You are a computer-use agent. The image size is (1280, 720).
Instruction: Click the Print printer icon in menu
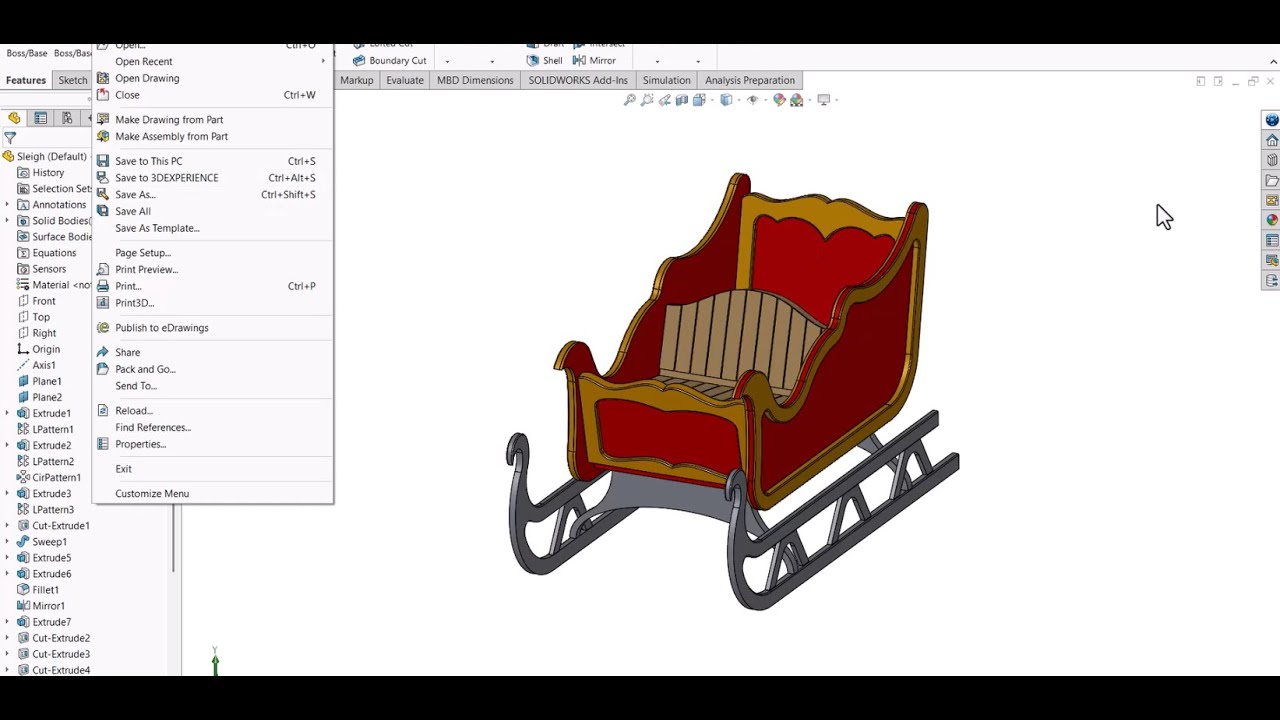(x=103, y=286)
